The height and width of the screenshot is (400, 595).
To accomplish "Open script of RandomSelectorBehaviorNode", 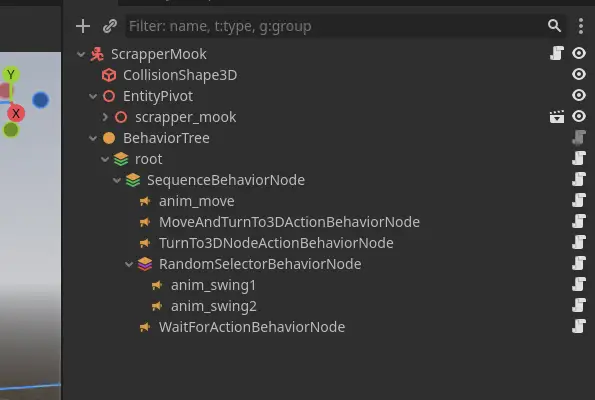I will (579, 263).
